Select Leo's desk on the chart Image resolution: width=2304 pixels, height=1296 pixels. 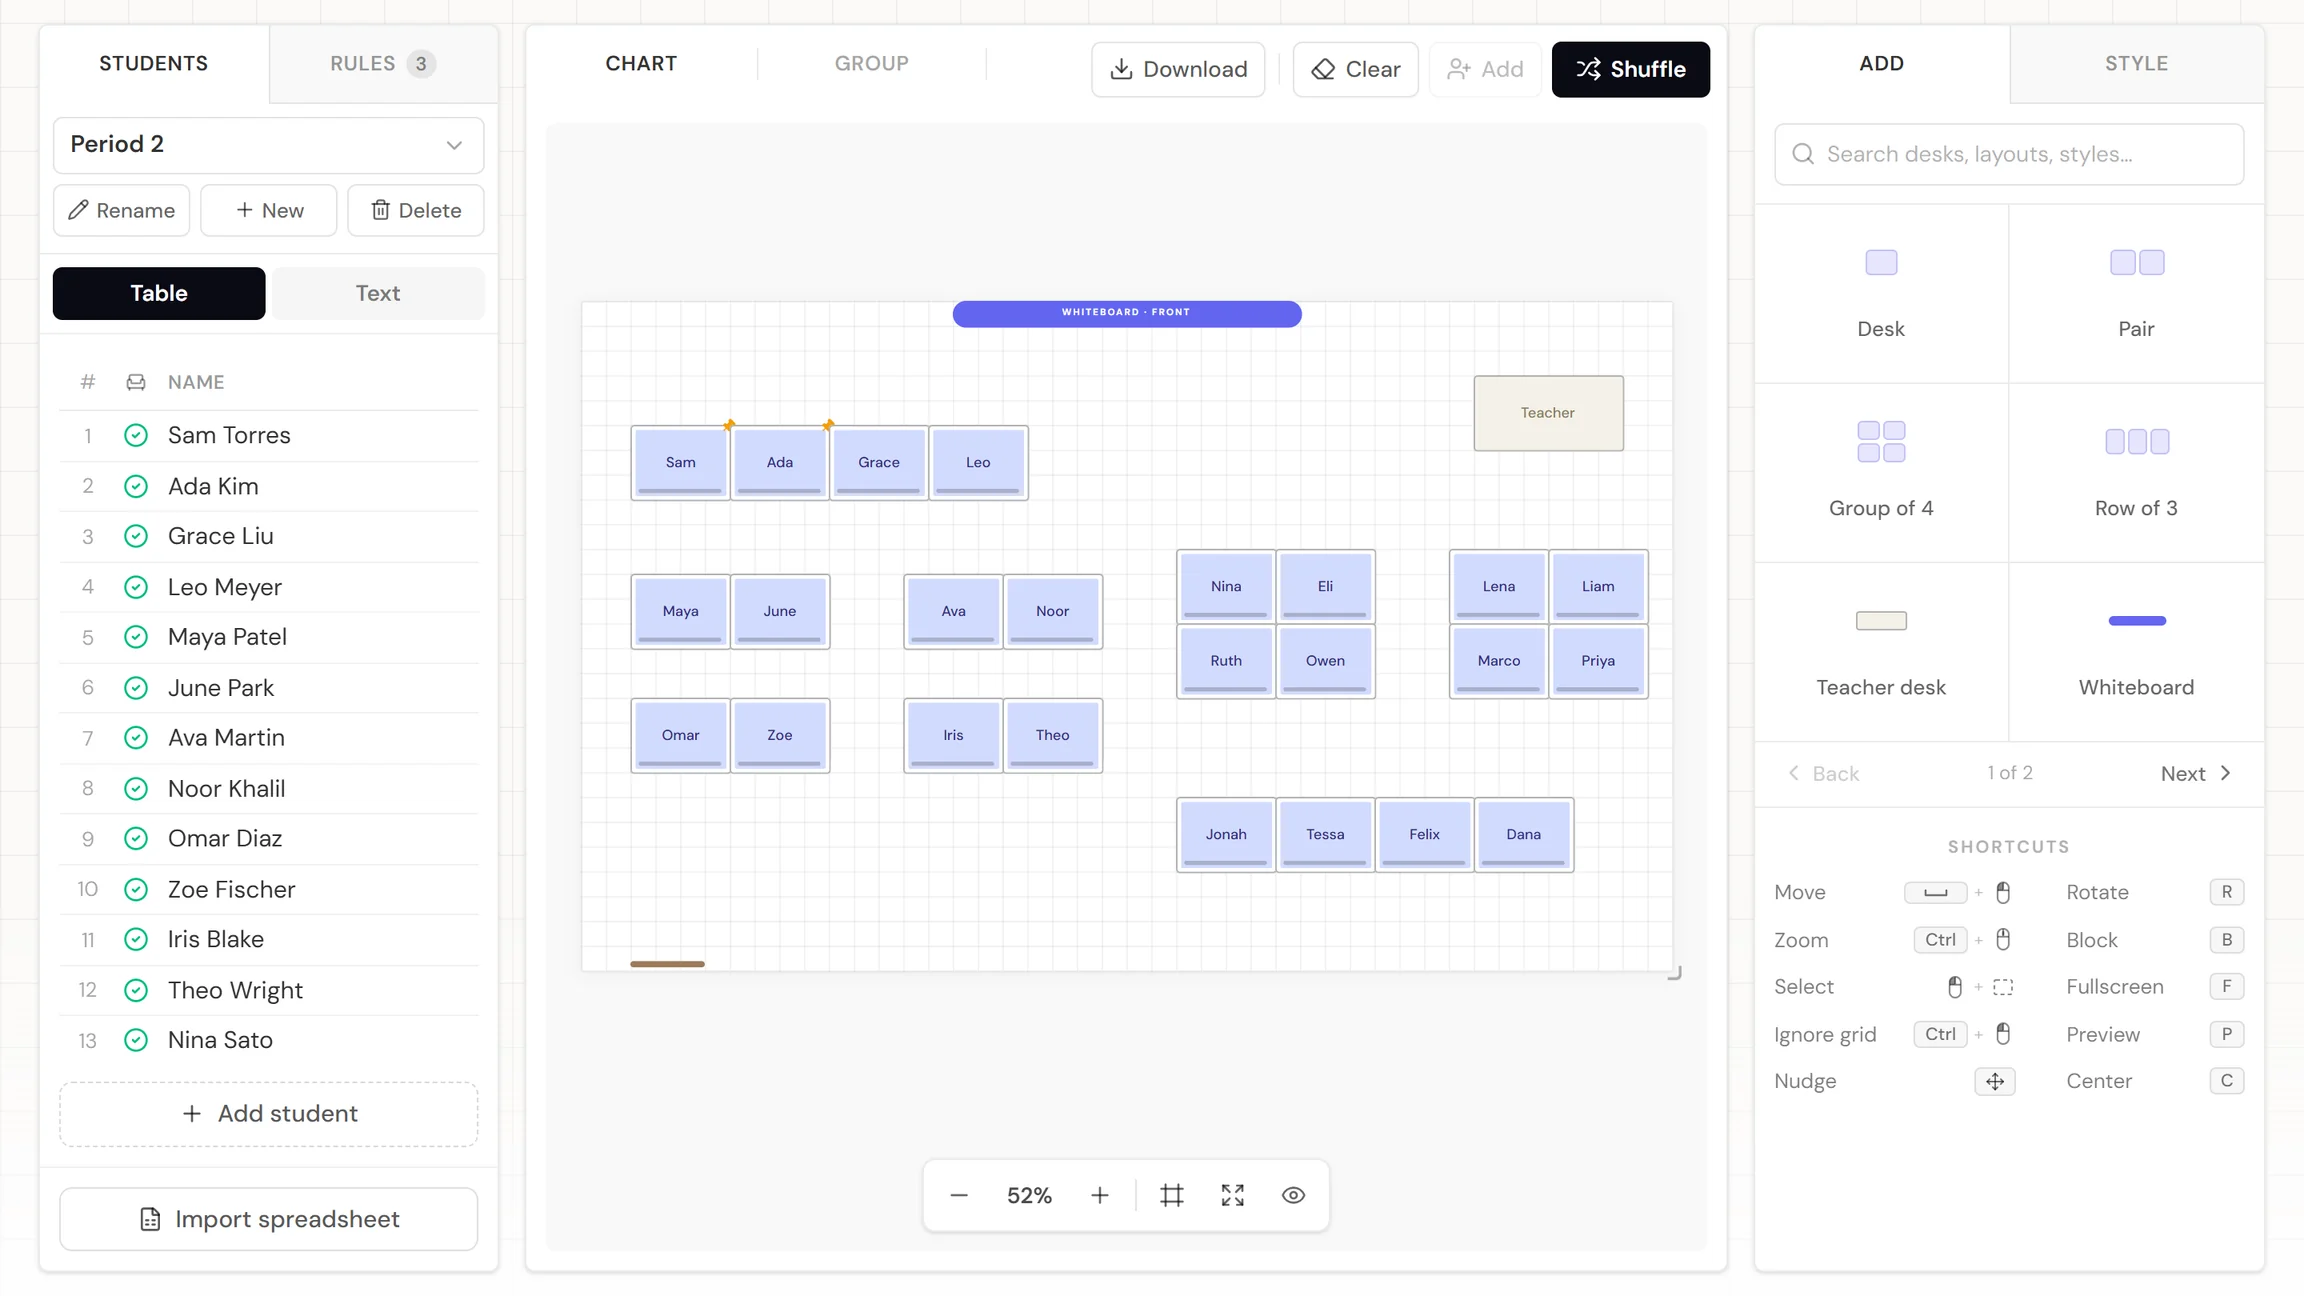[x=978, y=462]
